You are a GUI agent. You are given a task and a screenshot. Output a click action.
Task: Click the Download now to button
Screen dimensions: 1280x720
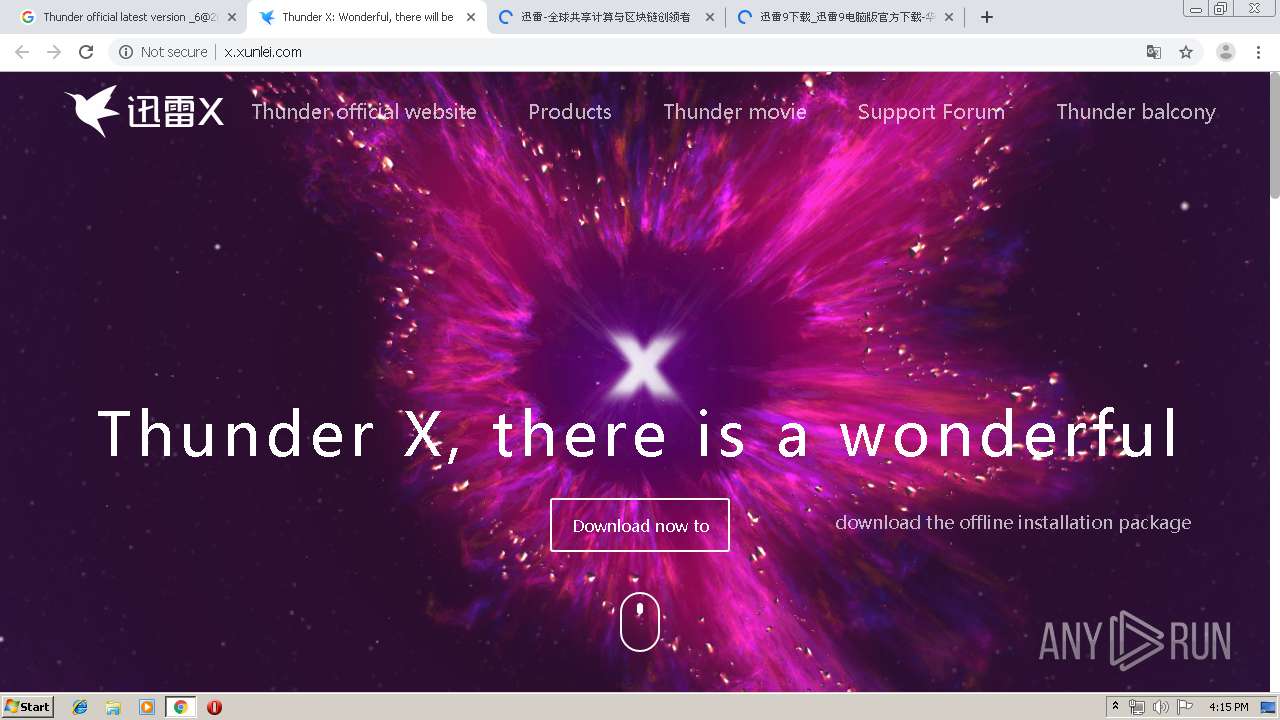click(640, 525)
